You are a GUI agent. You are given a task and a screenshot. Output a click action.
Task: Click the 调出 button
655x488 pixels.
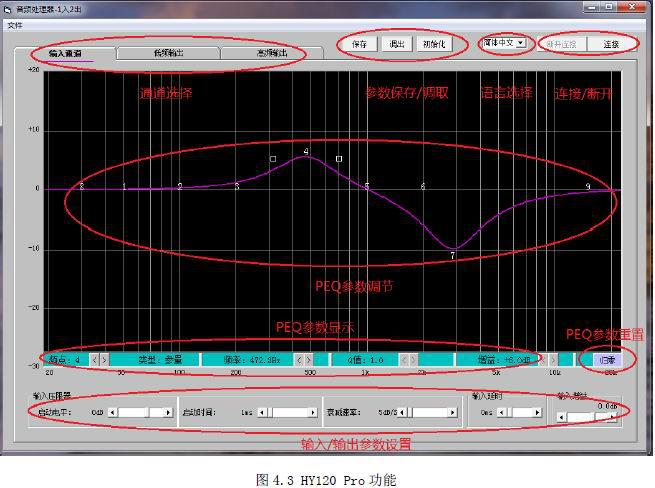[x=396, y=44]
